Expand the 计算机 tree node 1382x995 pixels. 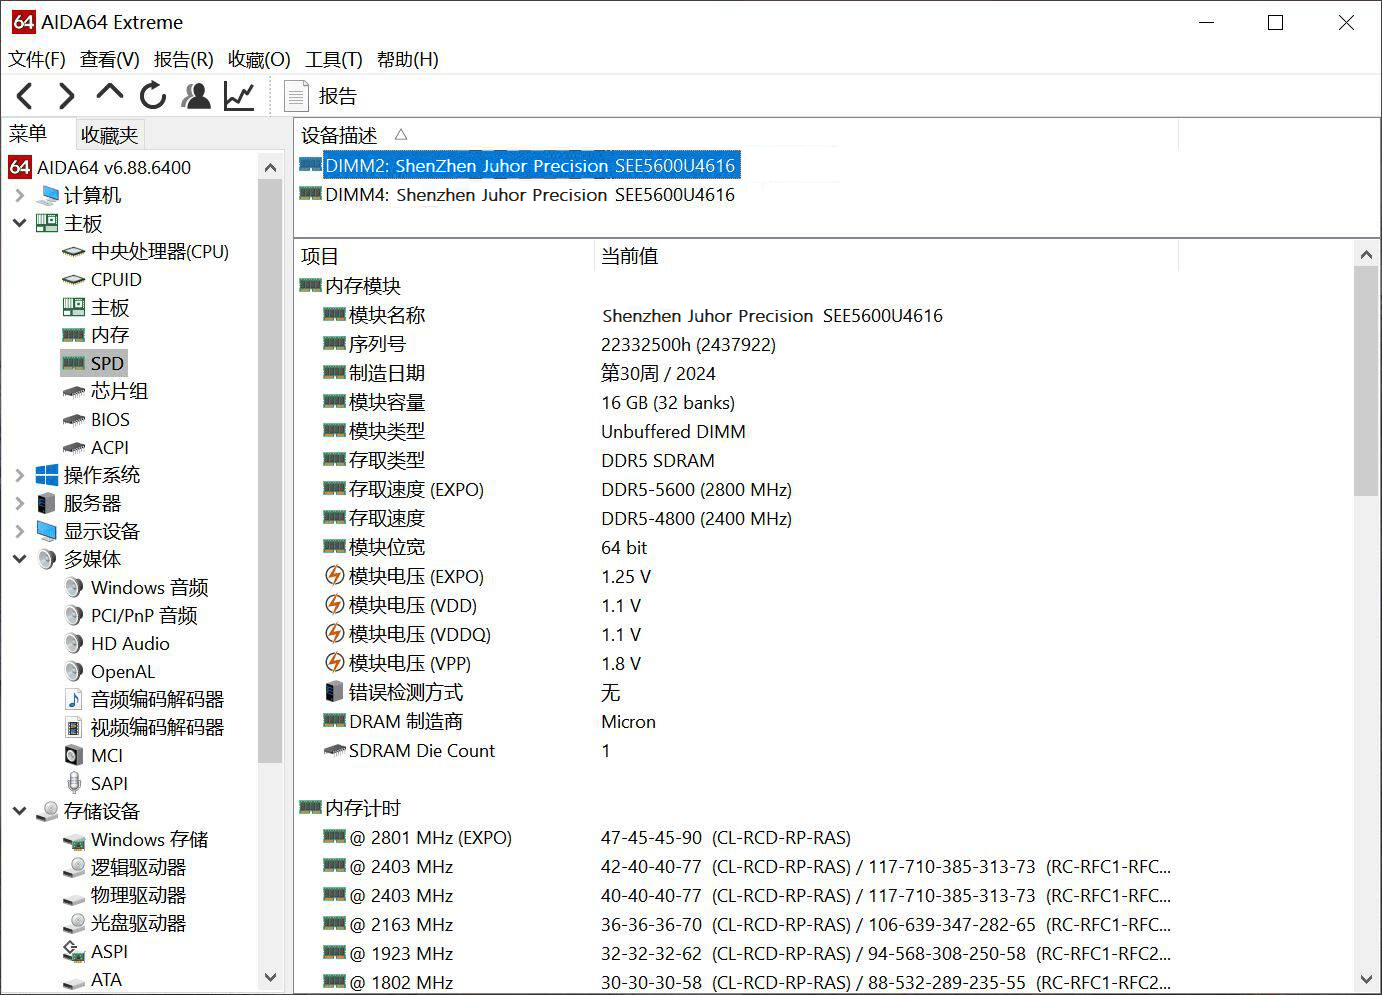tap(19, 195)
